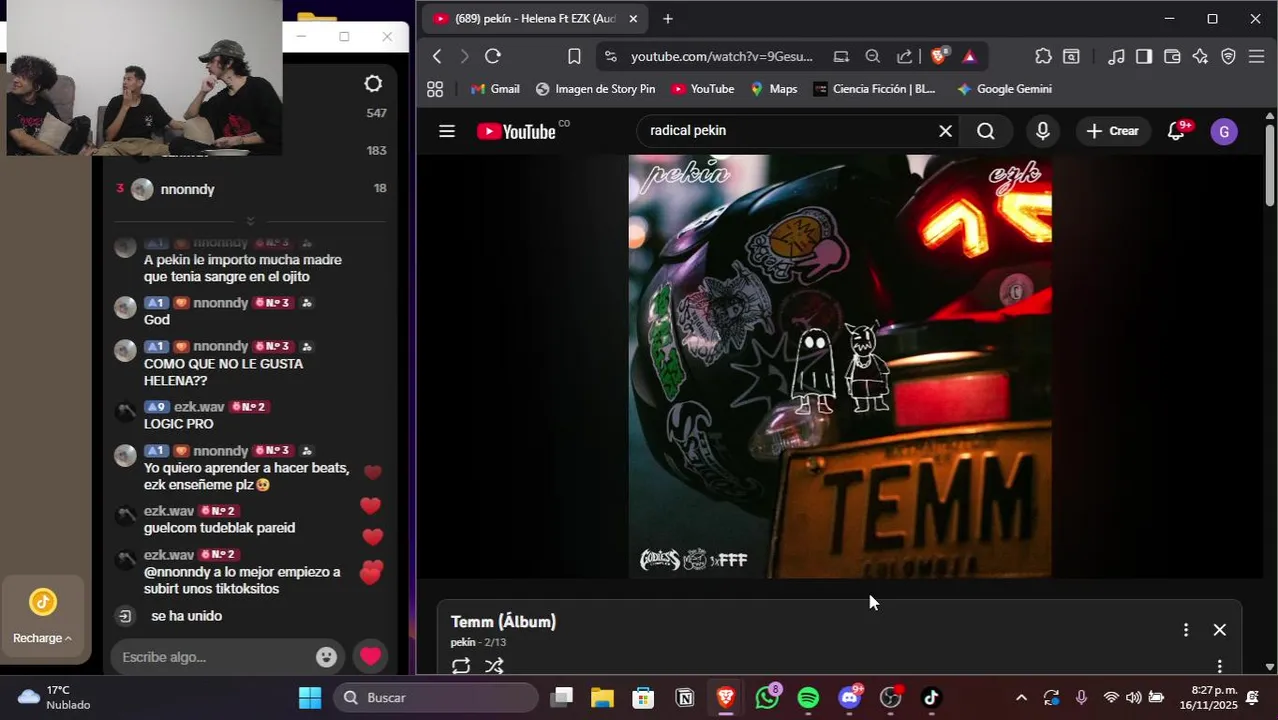Bookmark this page in Brave
Image resolution: width=1278 pixels, height=720 pixels.
[574, 57]
